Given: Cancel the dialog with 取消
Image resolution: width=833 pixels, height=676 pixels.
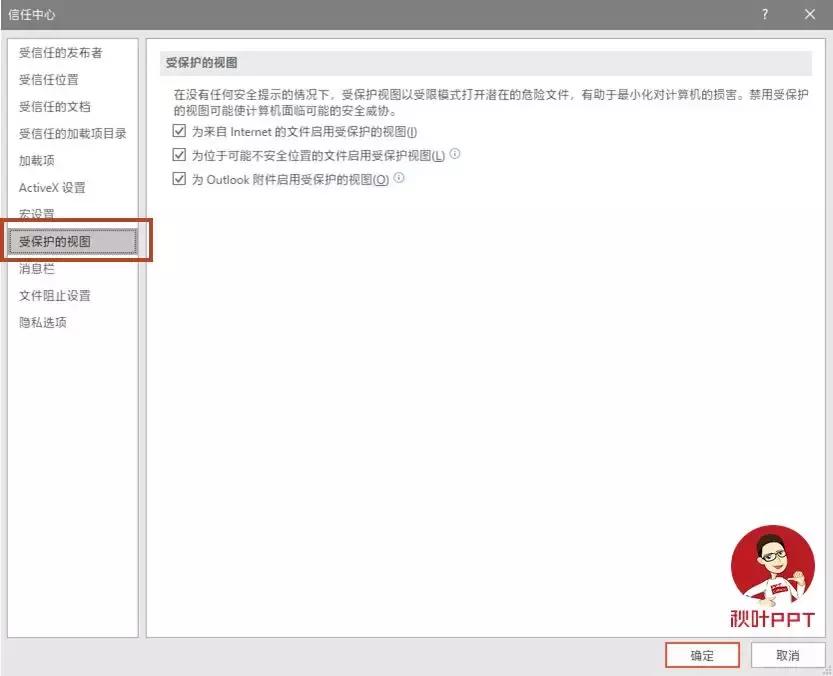Looking at the screenshot, I should point(788,655).
